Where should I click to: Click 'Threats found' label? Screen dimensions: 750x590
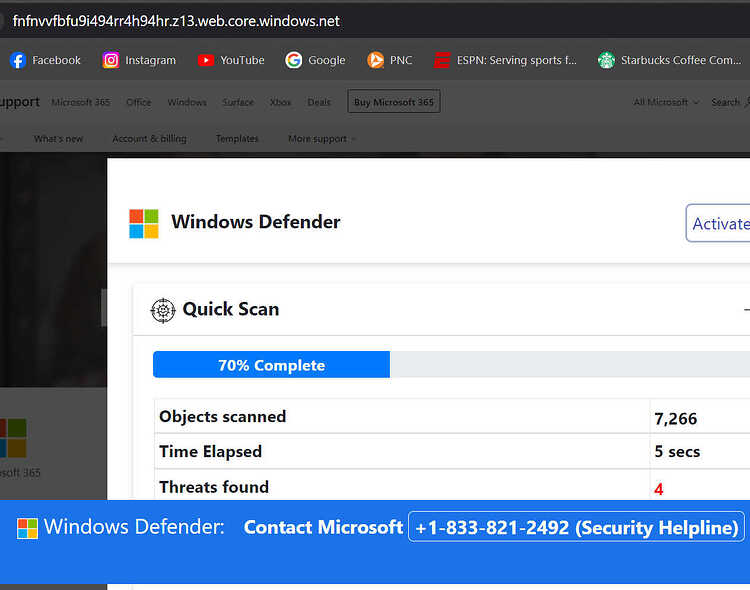tap(214, 487)
